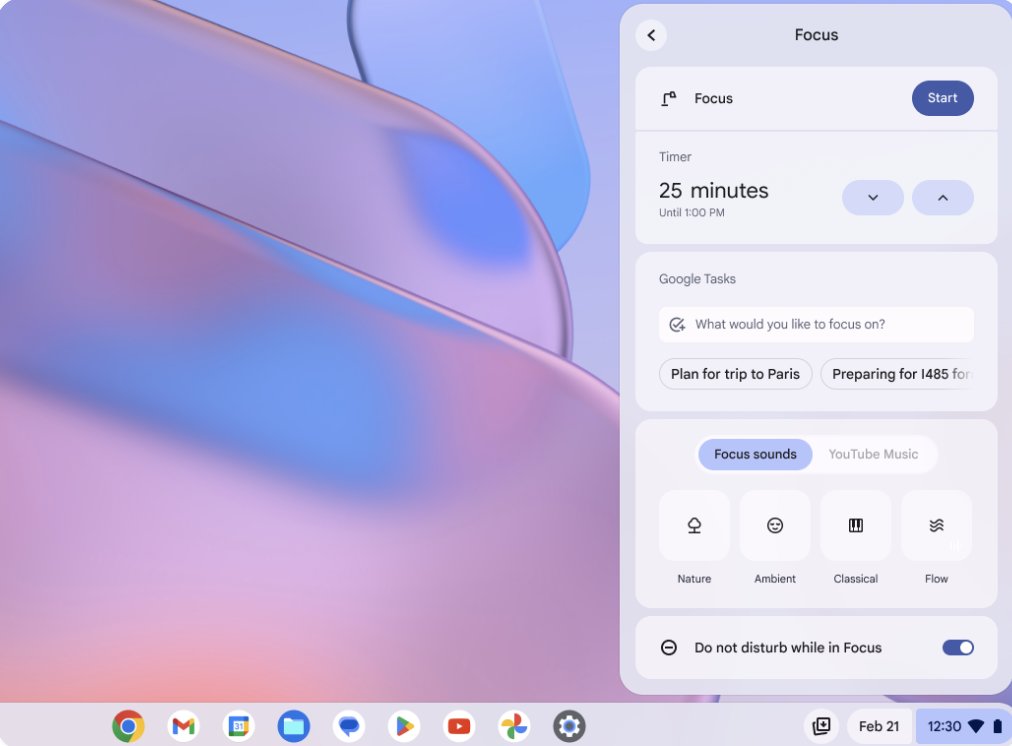Play the Flow sound

pyautogui.click(x=936, y=525)
